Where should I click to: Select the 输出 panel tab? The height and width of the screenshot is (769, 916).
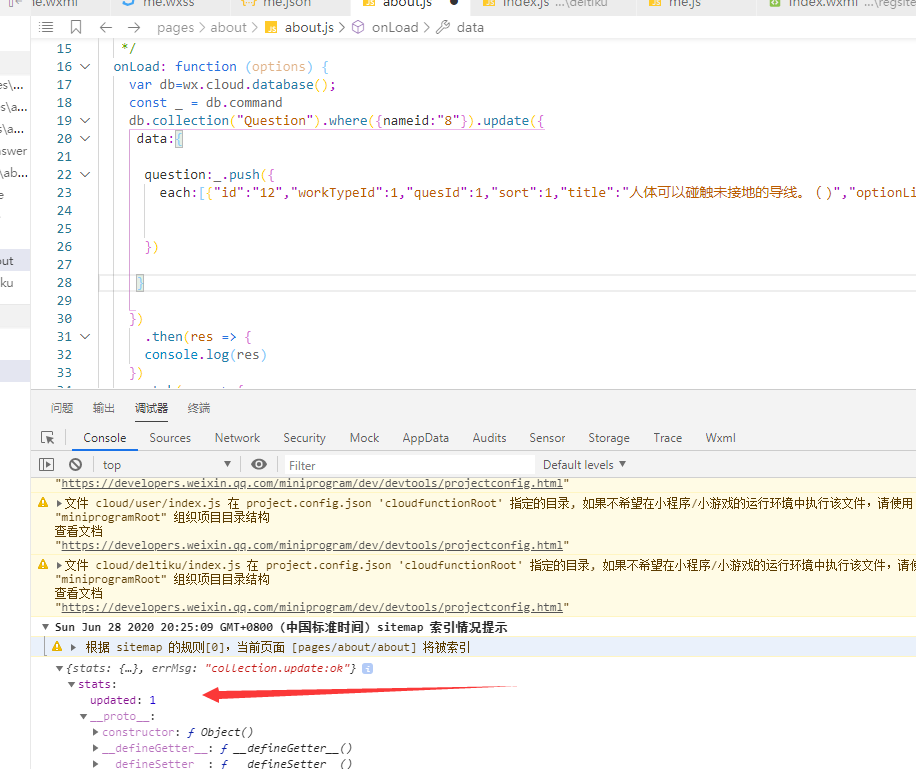click(x=104, y=408)
